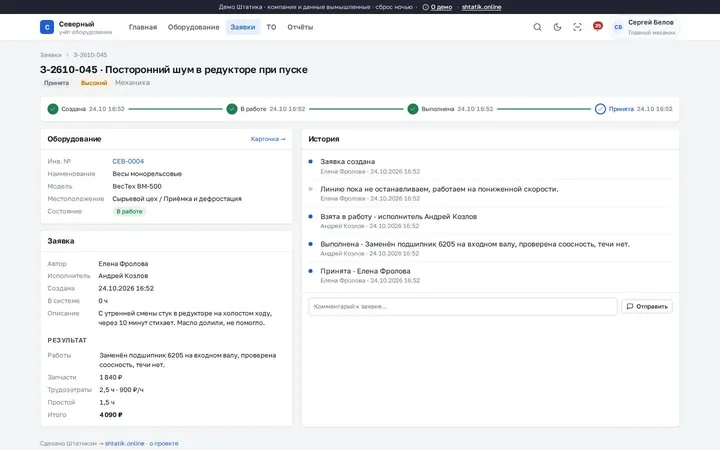Click В работе step check icon
This screenshot has width=720, height=450.
[x=232, y=109]
